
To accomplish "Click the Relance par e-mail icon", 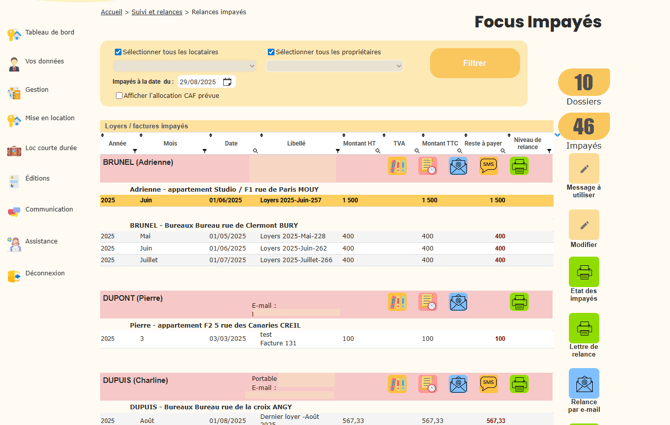I will coord(584,383).
